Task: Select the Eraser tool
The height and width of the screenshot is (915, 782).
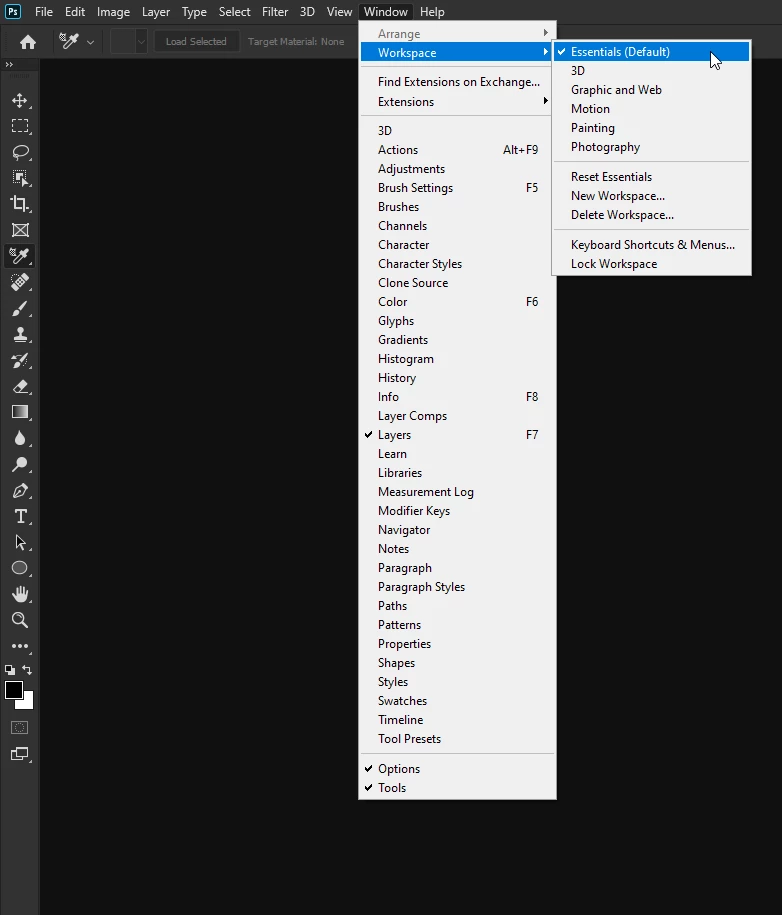Action: [x=20, y=386]
